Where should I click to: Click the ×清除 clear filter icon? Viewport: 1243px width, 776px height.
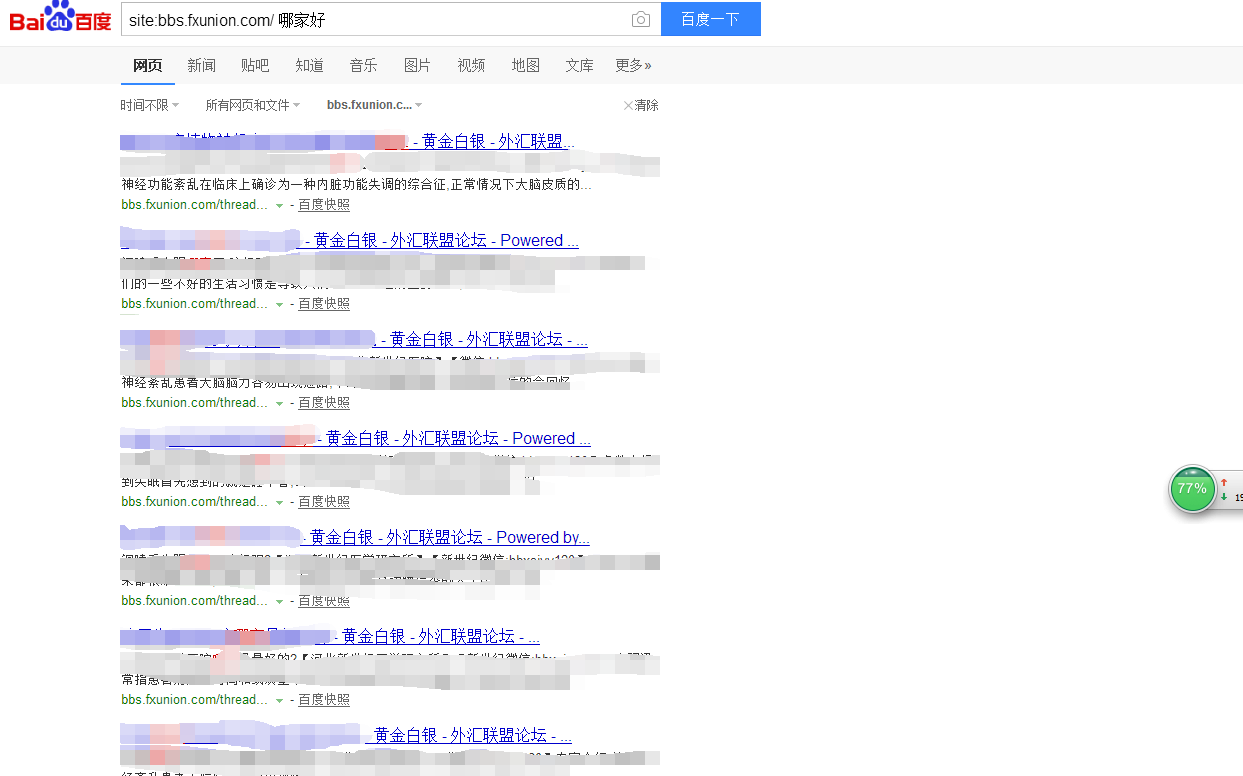click(x=639, y=105)
